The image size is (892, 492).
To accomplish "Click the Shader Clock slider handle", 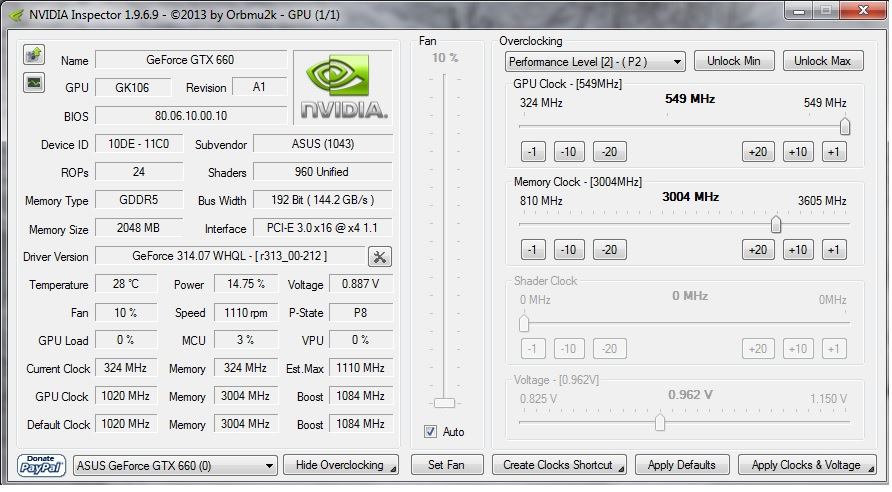I will (524, 323).
